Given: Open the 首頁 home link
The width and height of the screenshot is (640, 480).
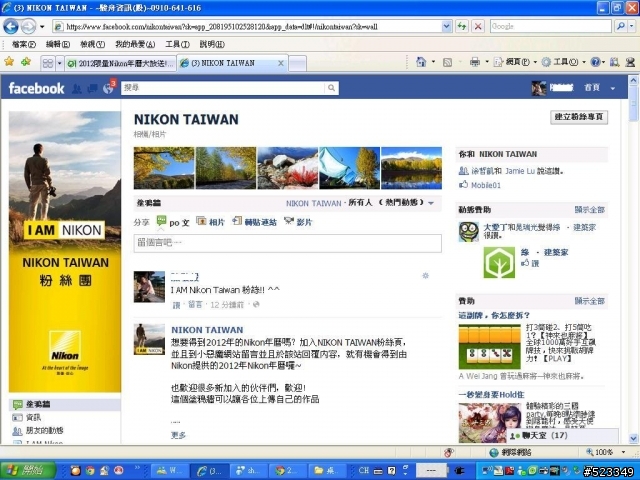Looking at the screenshot, I should (x=592, y=88).
